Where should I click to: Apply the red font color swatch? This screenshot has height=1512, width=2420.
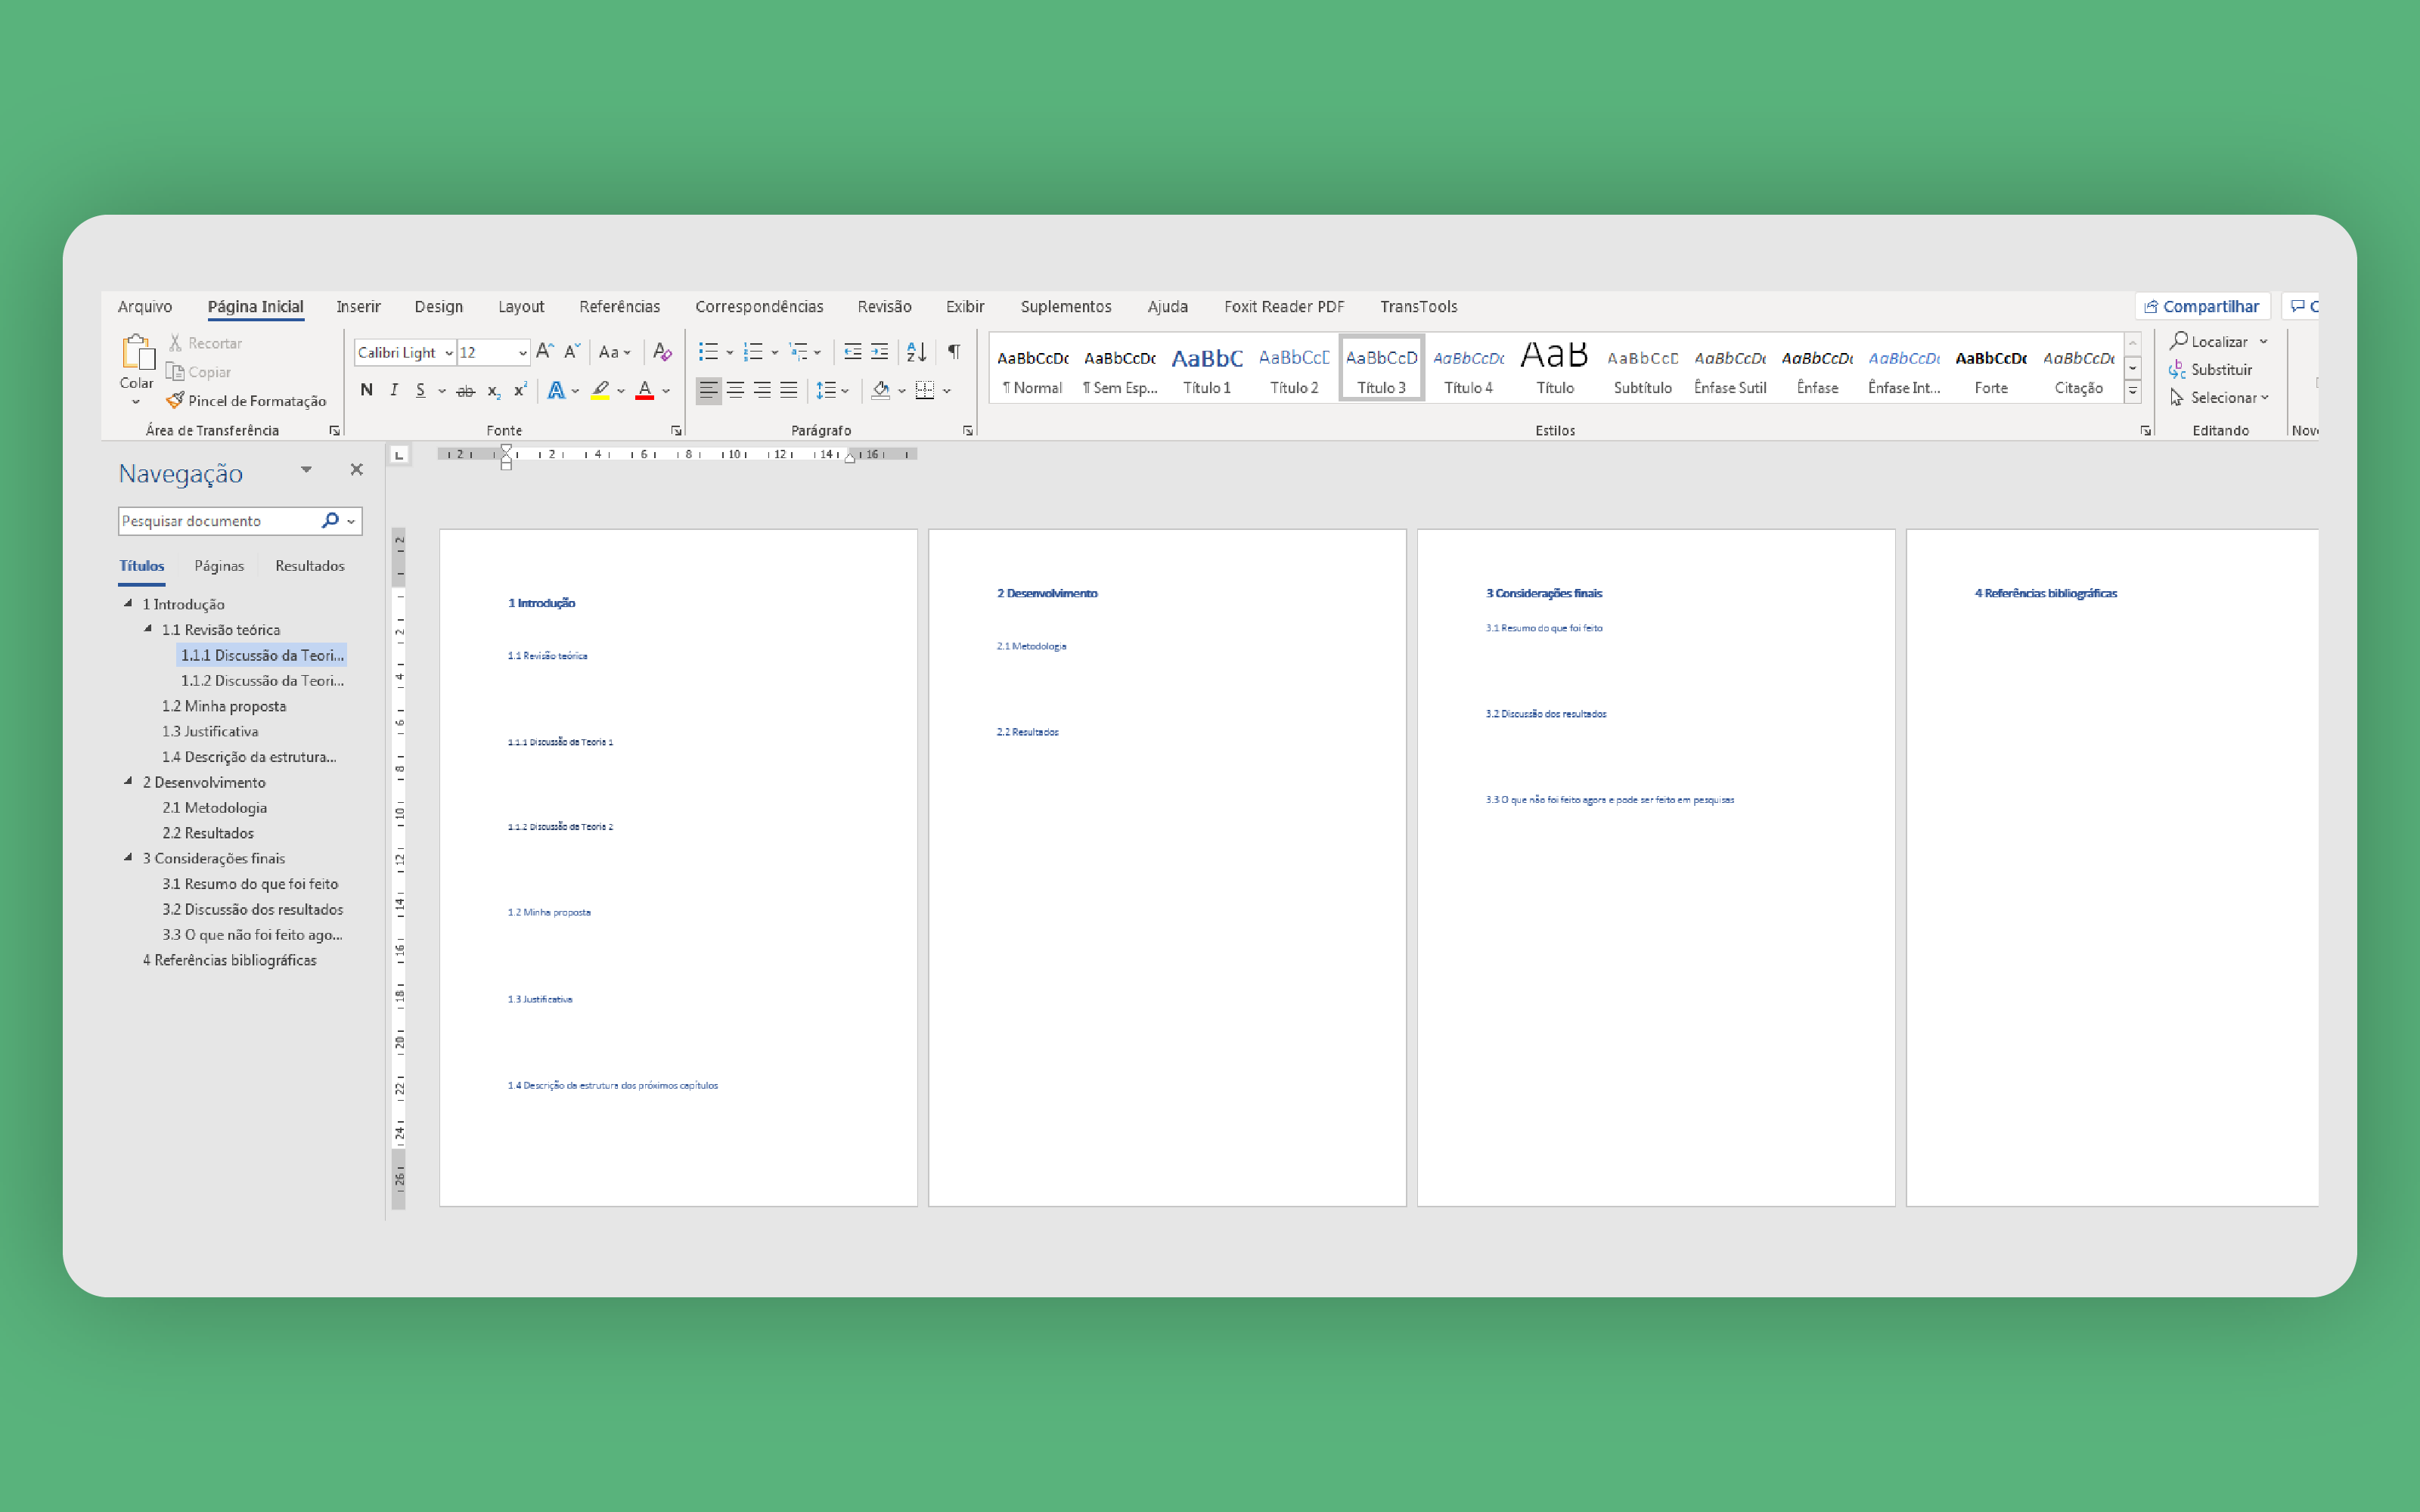click(645, 390)
